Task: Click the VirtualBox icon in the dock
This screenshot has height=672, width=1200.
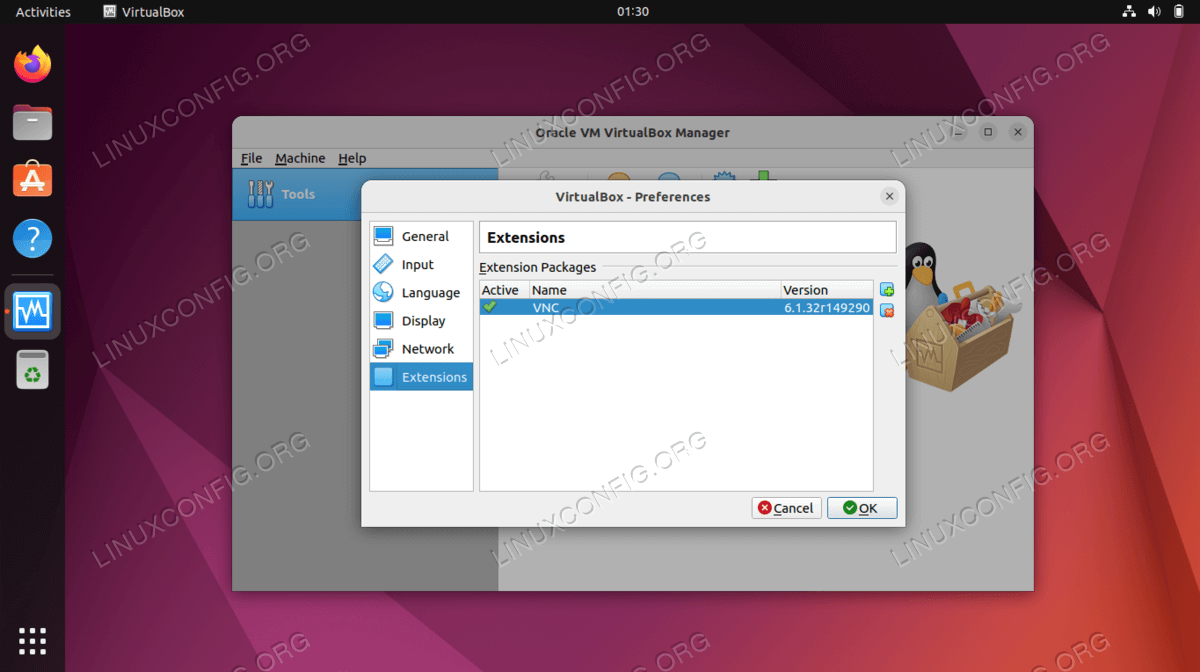Action: pyautogui.click(x=33, y=311)
